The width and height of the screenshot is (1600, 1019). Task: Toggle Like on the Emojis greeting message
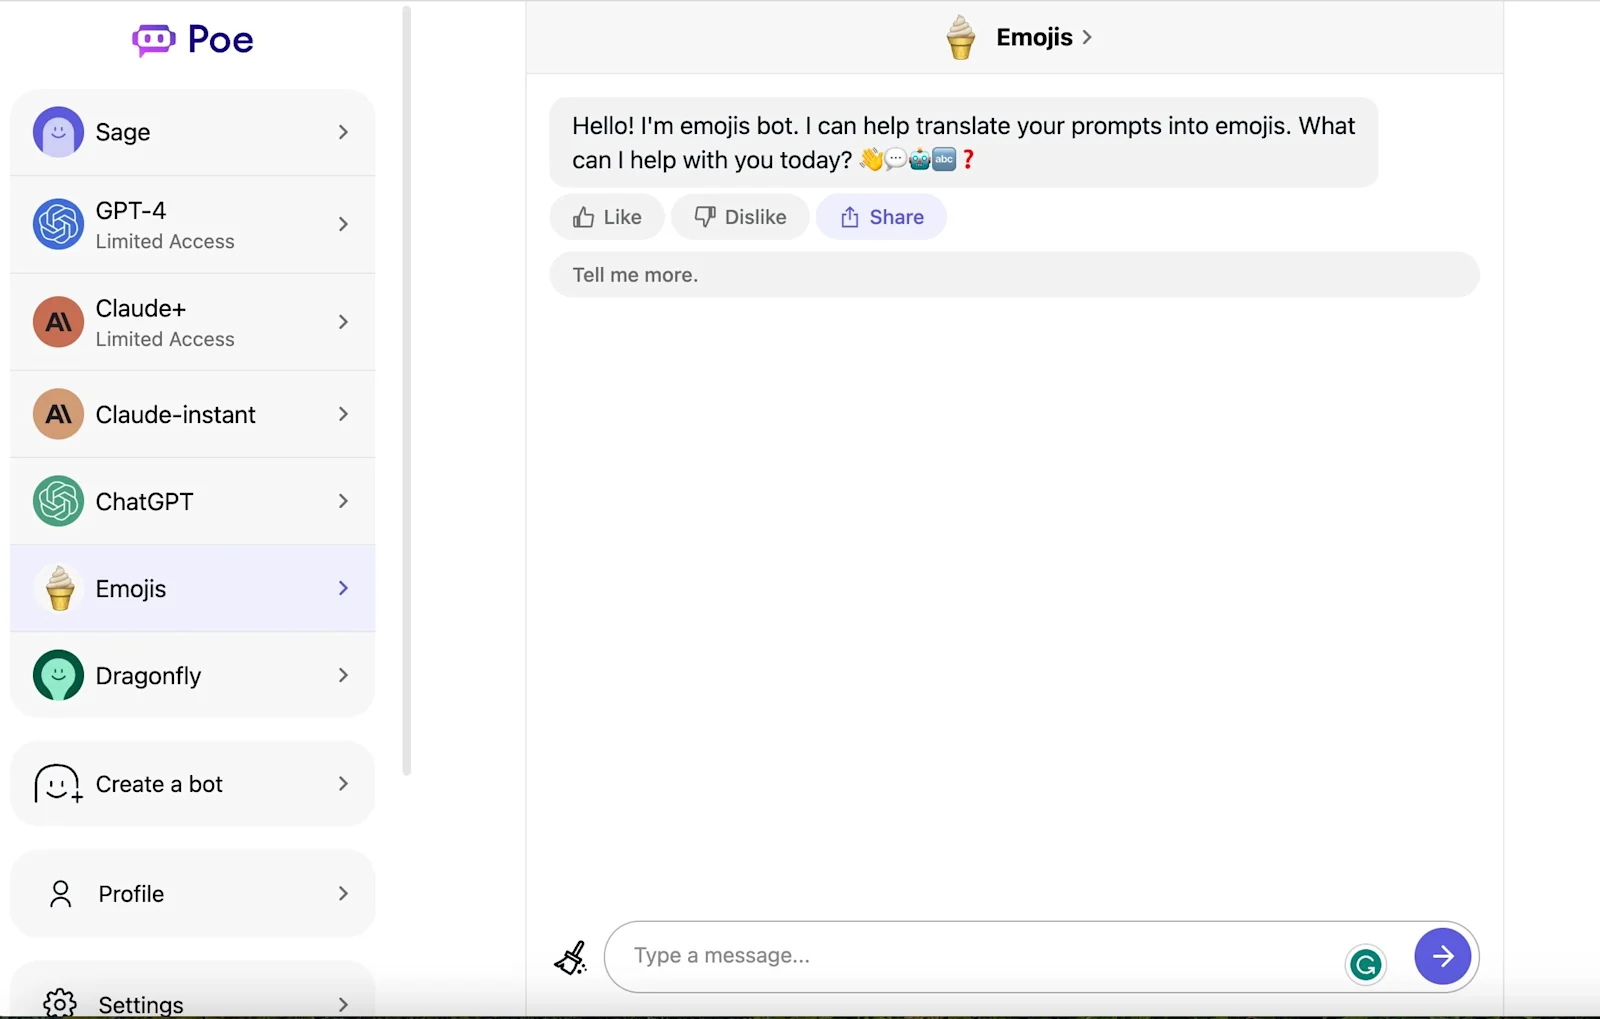[606, 216]
